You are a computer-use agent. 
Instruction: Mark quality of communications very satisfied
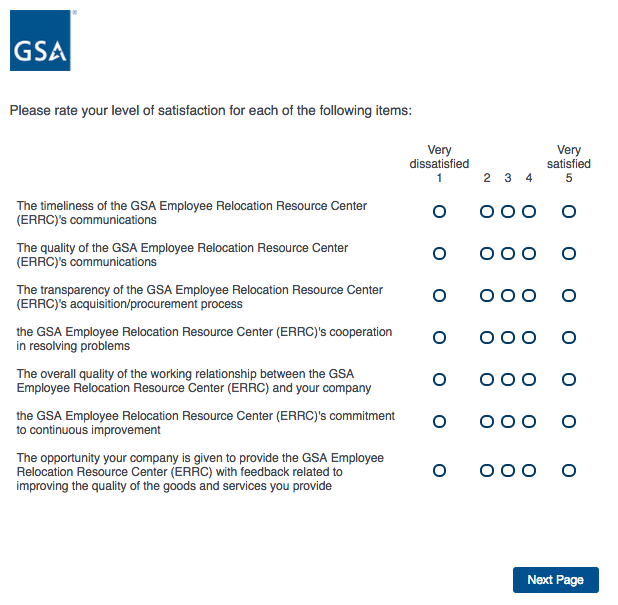569,254
